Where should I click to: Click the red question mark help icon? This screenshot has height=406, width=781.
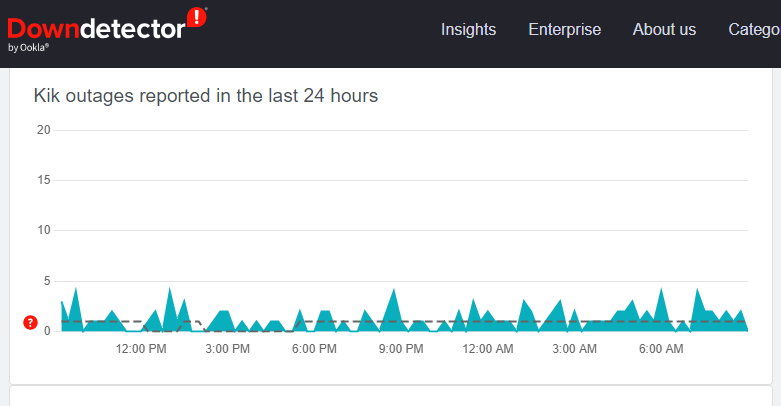[30, 323]
